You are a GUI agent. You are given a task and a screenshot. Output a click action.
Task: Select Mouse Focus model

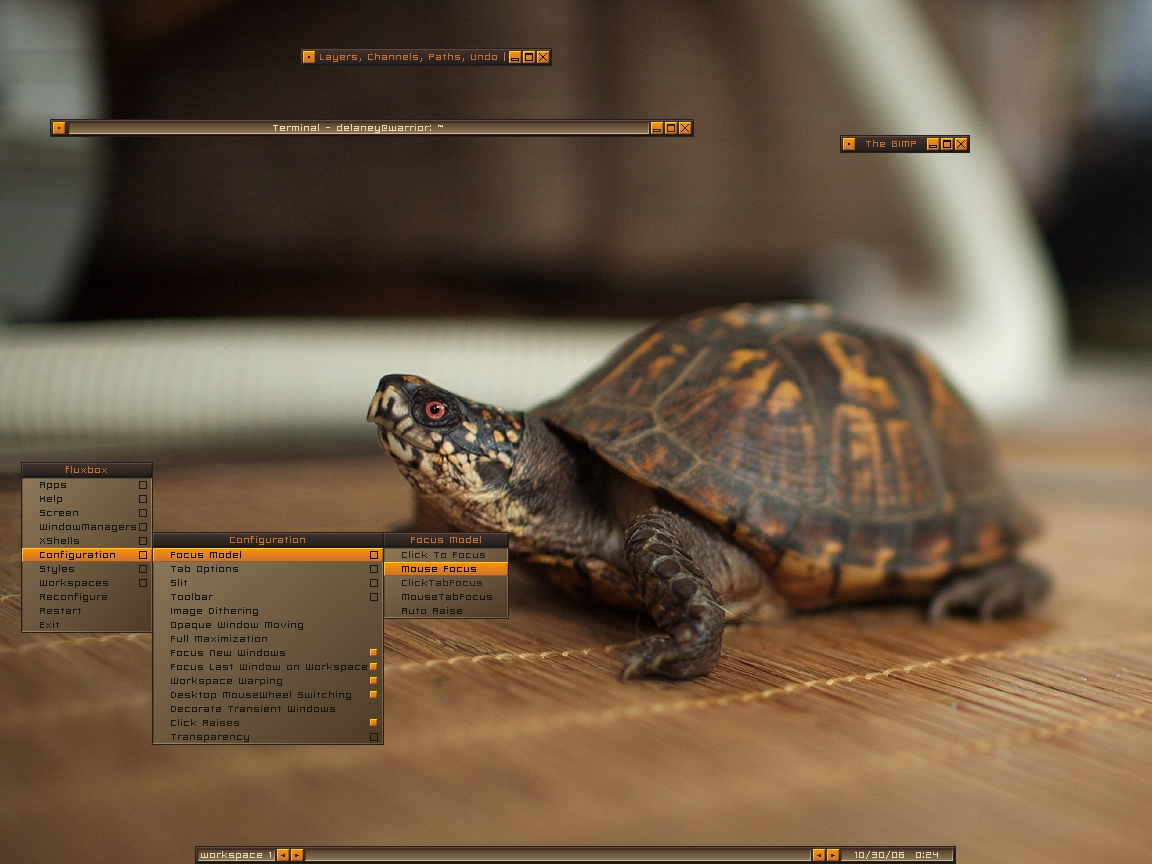click(446, 569)
